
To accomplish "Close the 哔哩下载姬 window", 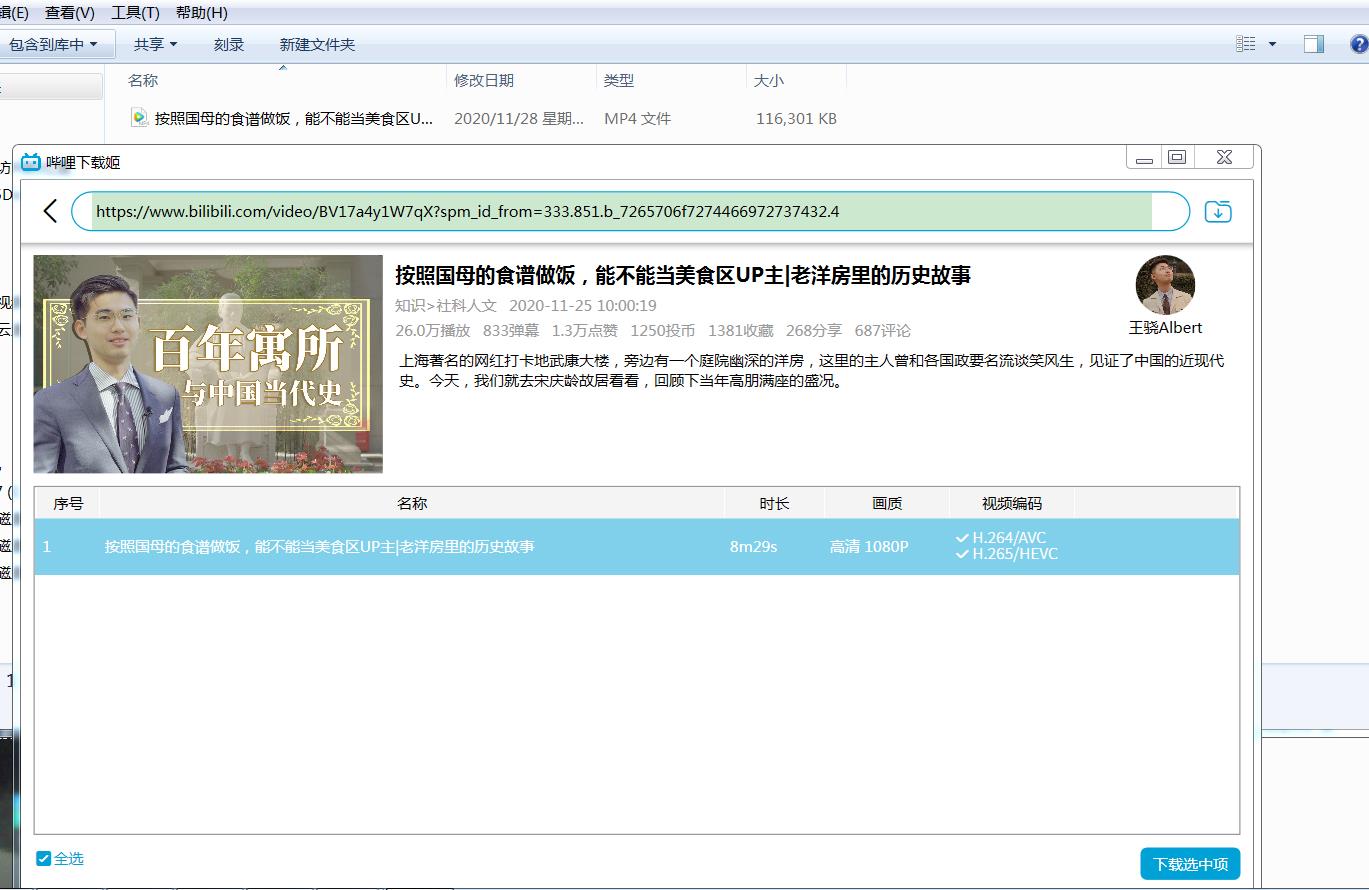I will point(1225,158).
